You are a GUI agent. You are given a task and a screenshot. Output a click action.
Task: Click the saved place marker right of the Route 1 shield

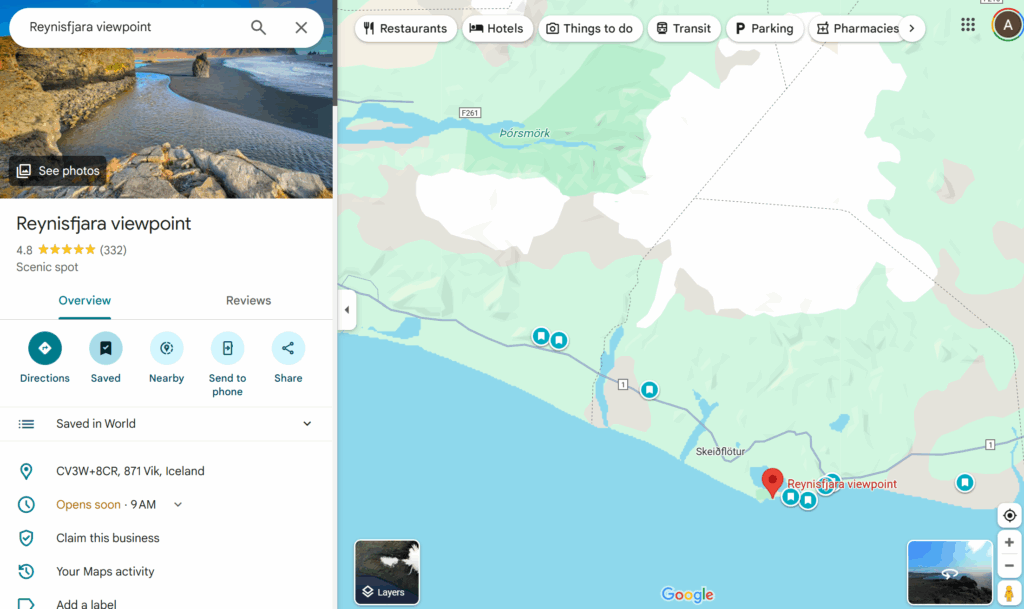pos(649,390)
